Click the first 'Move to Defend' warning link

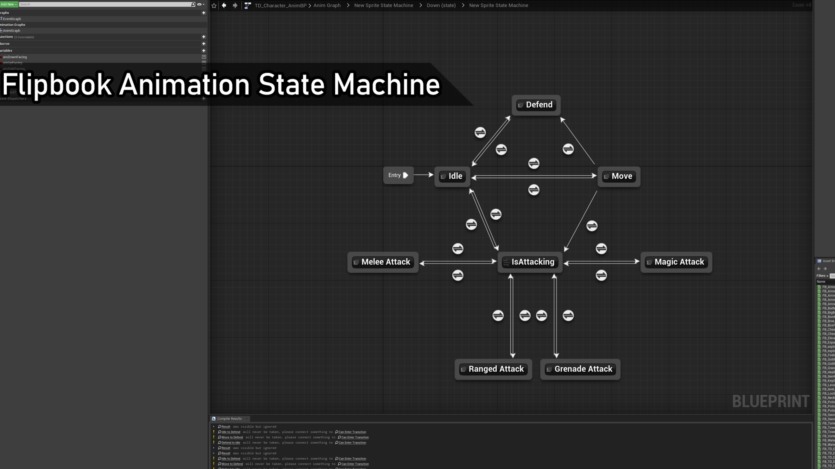tap(232, 438)
